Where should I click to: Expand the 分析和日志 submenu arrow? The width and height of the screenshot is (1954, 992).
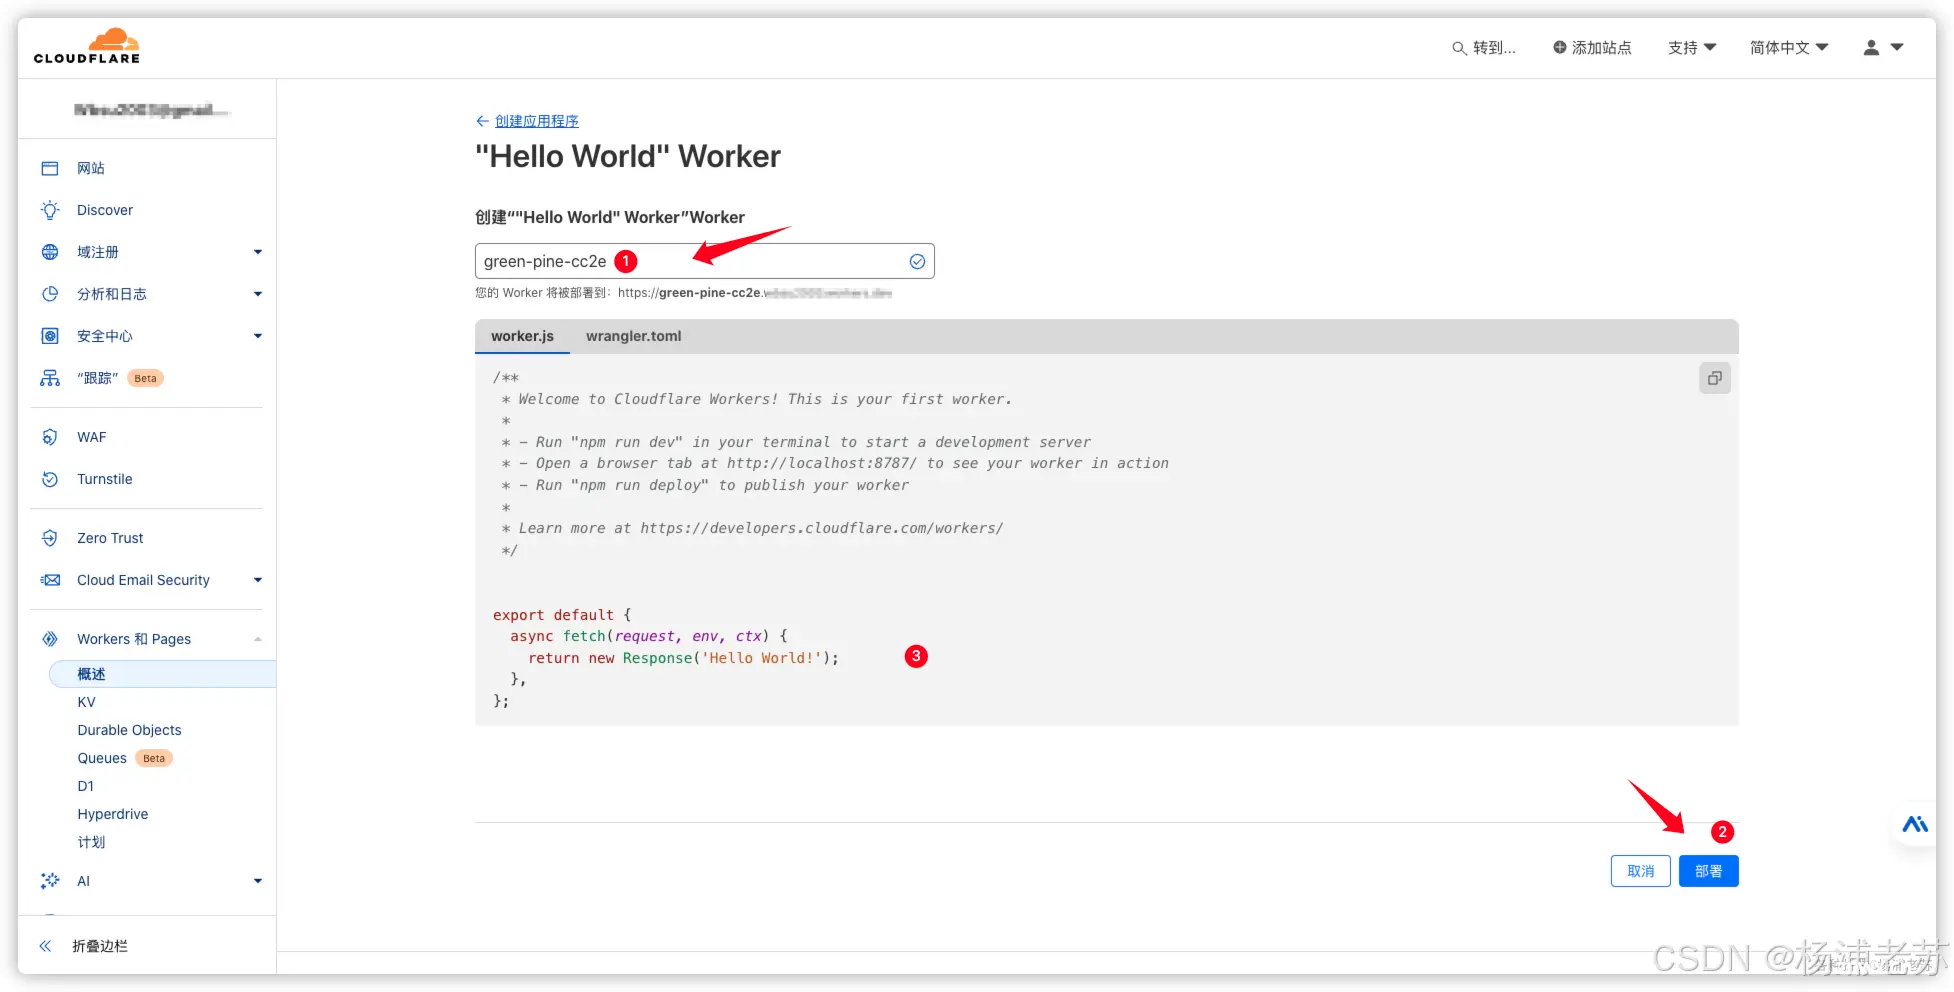click(x=258, y=294)
